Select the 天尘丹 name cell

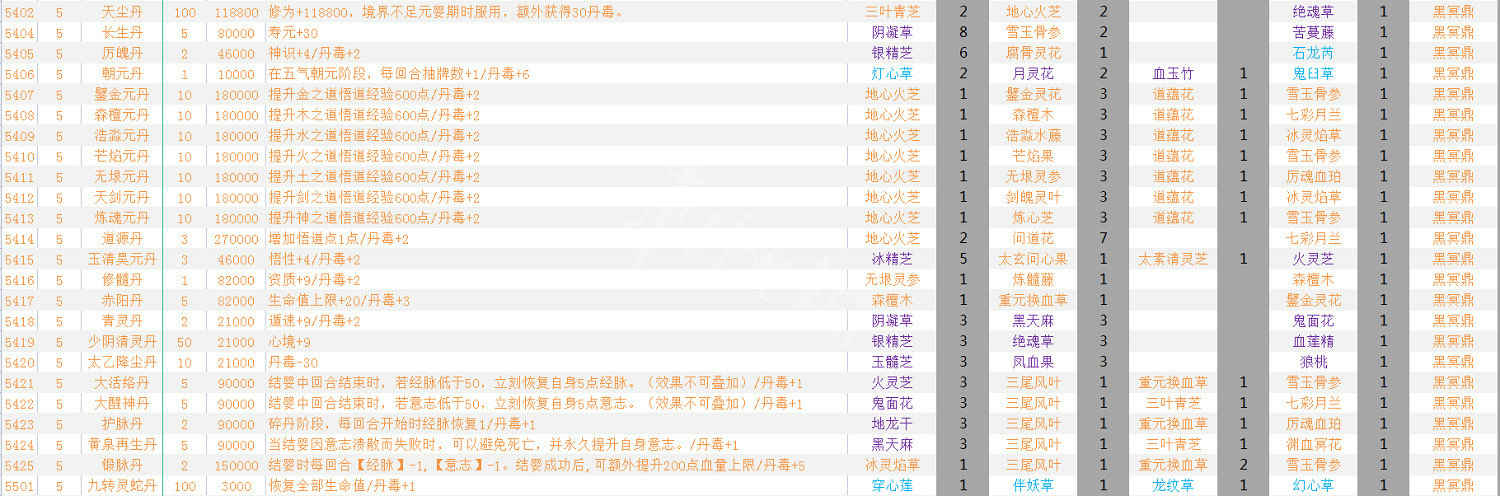point(123,12)
